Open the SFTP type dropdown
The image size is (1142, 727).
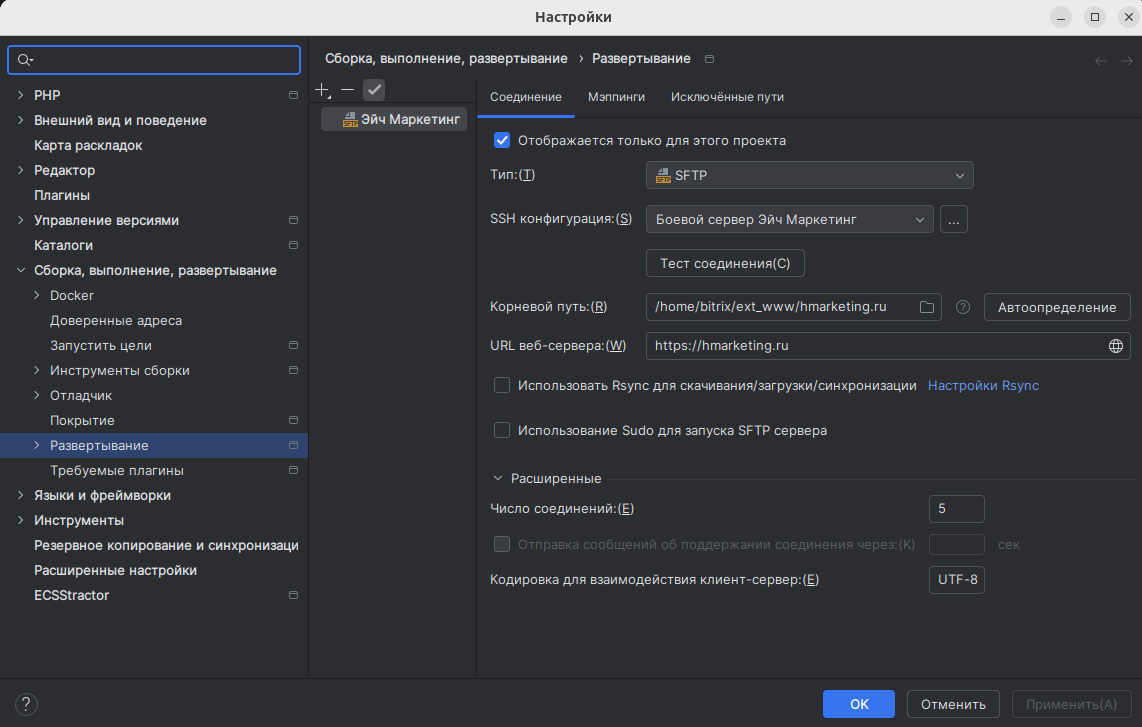(x=809, y=176)
